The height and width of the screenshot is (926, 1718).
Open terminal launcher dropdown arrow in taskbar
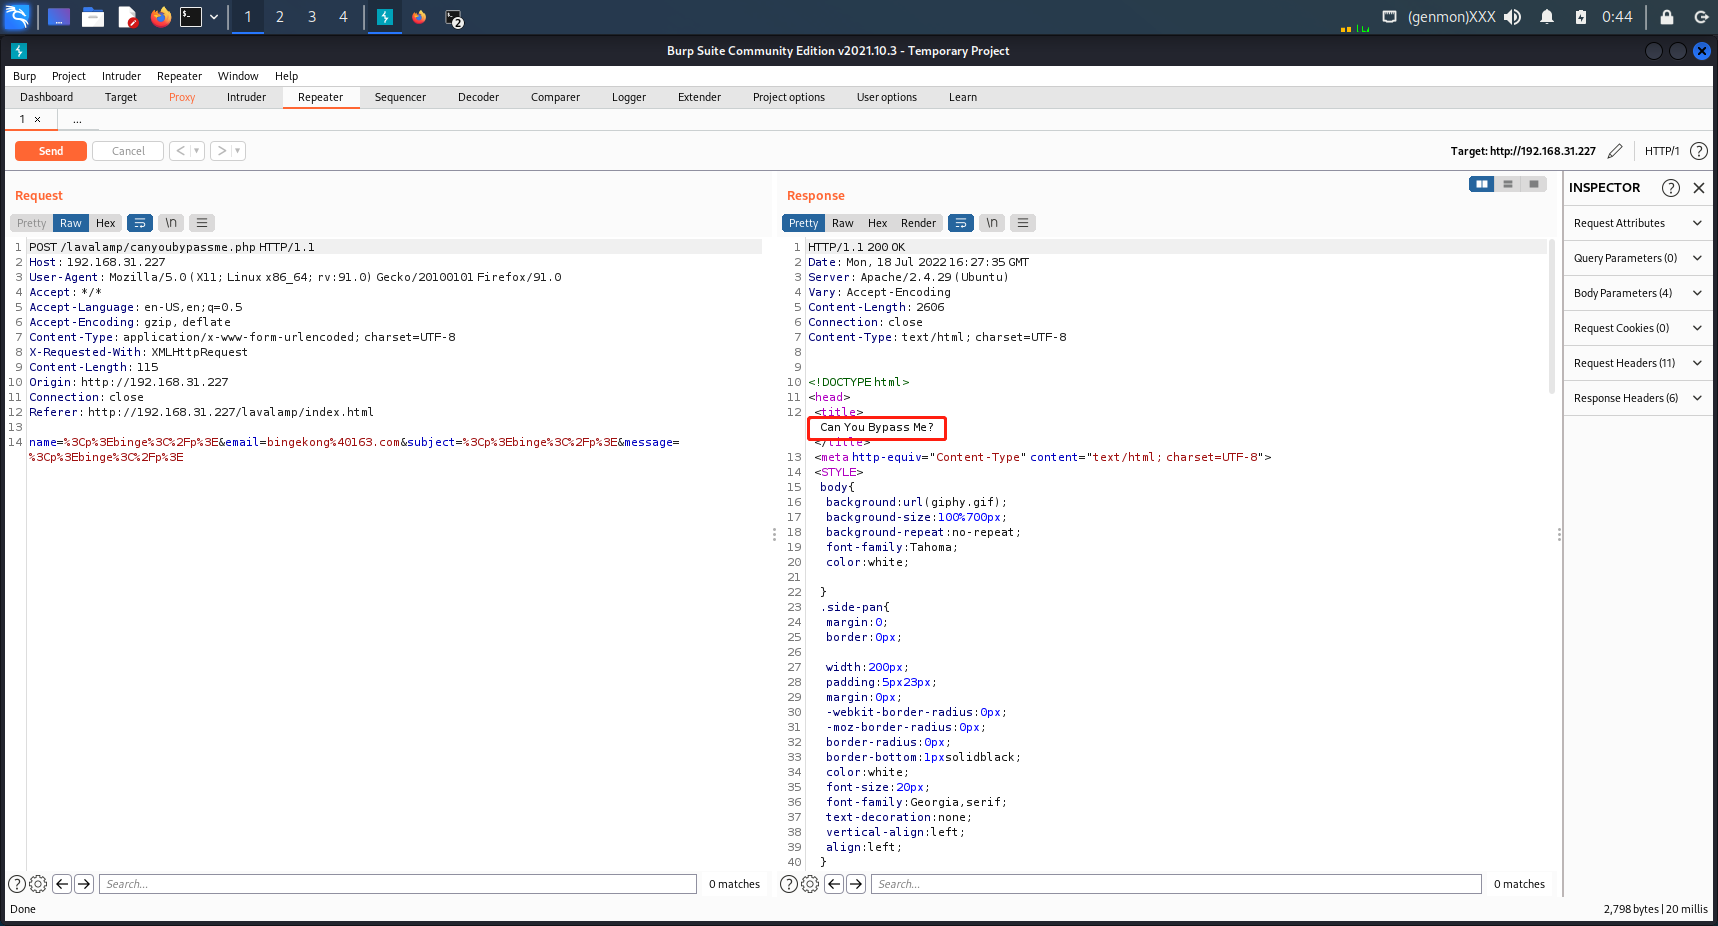point(214,17)
